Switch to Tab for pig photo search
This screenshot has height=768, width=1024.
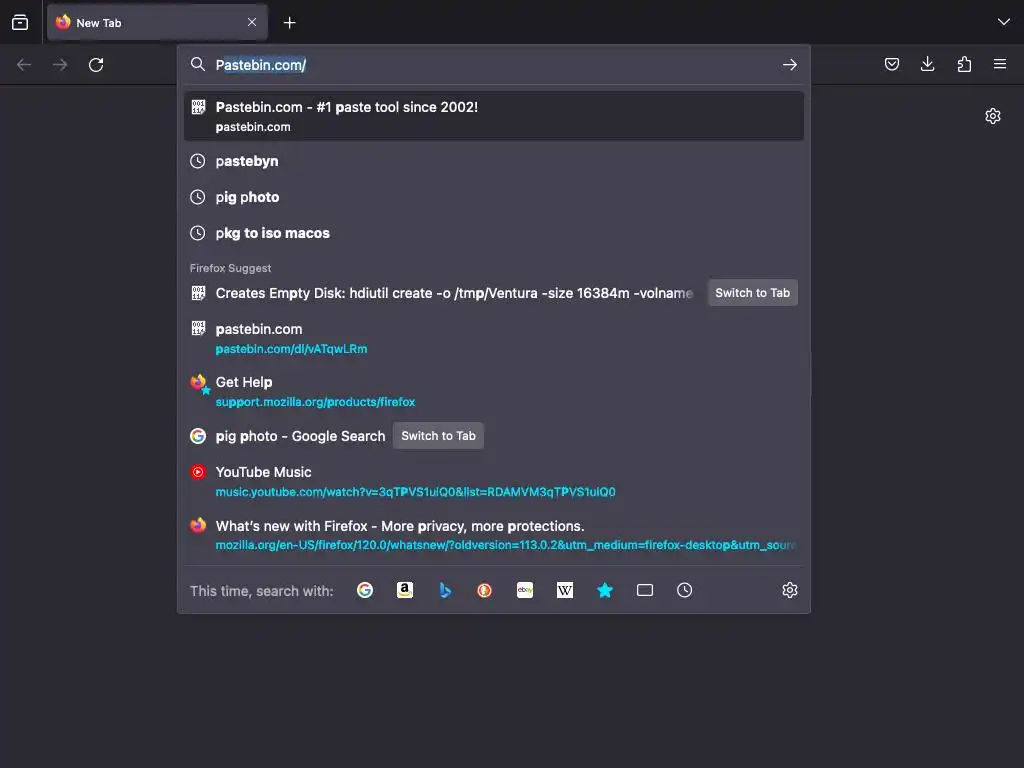tap(438, 436)
